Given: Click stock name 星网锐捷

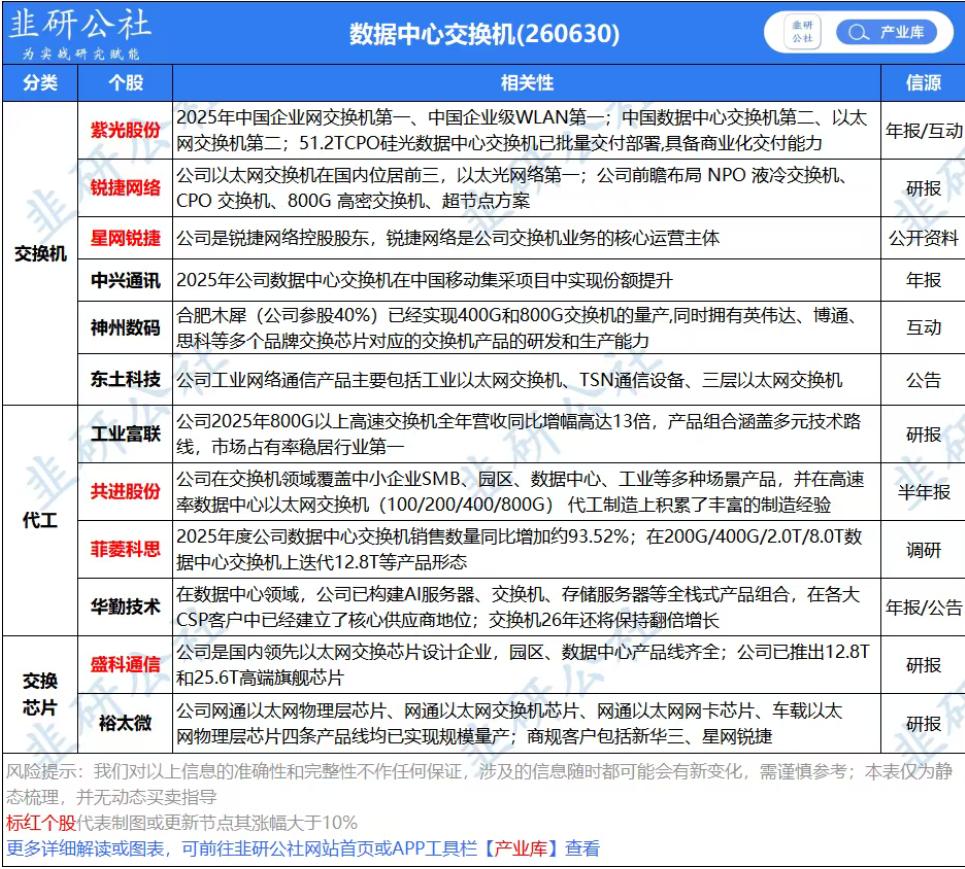Looking at the screenshot, I should click(x=125, y=238).
